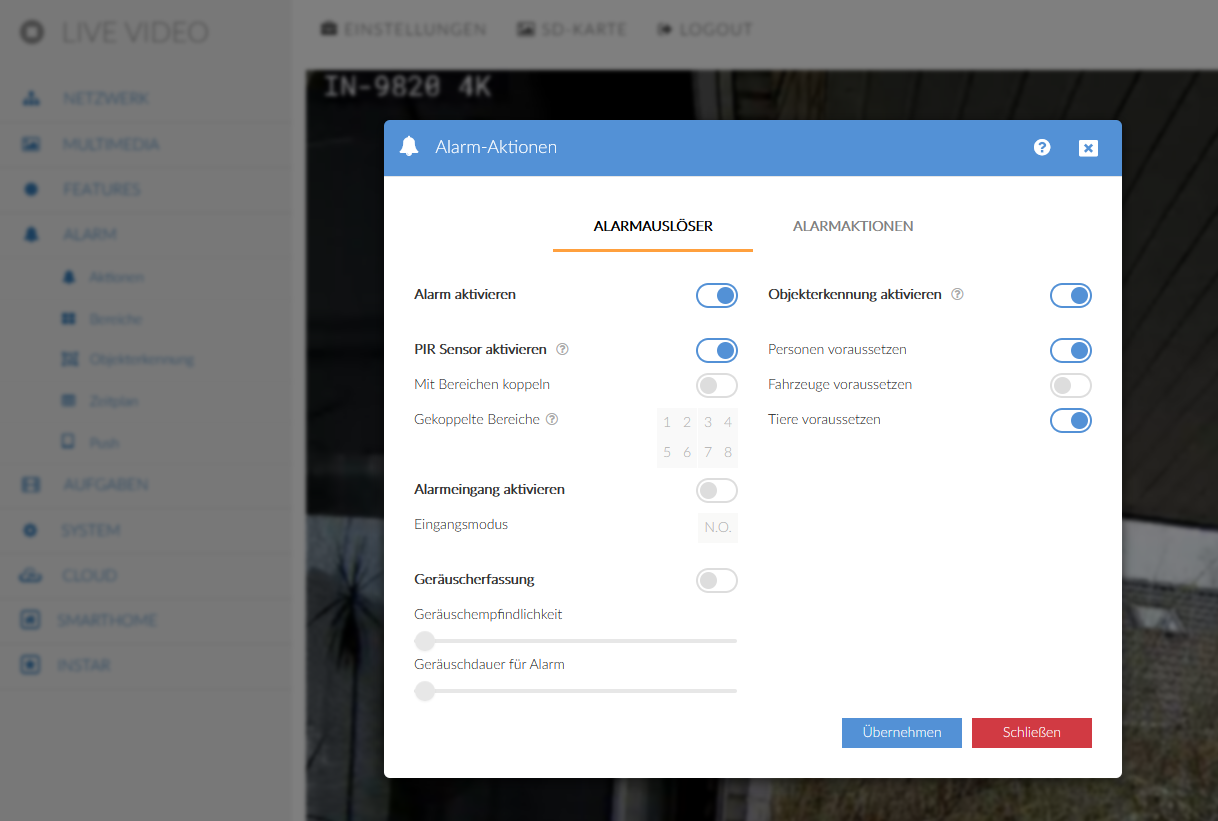Click the bell icon in dialog header
This screenshot has height=821, width=1218.
point(408,147)
